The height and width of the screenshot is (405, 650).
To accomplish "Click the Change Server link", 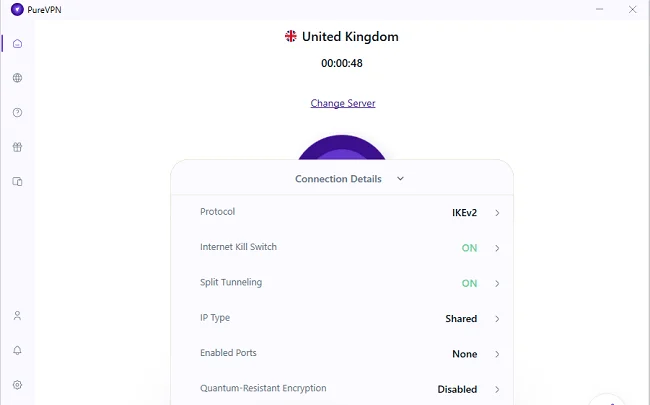I will [343, 103].
